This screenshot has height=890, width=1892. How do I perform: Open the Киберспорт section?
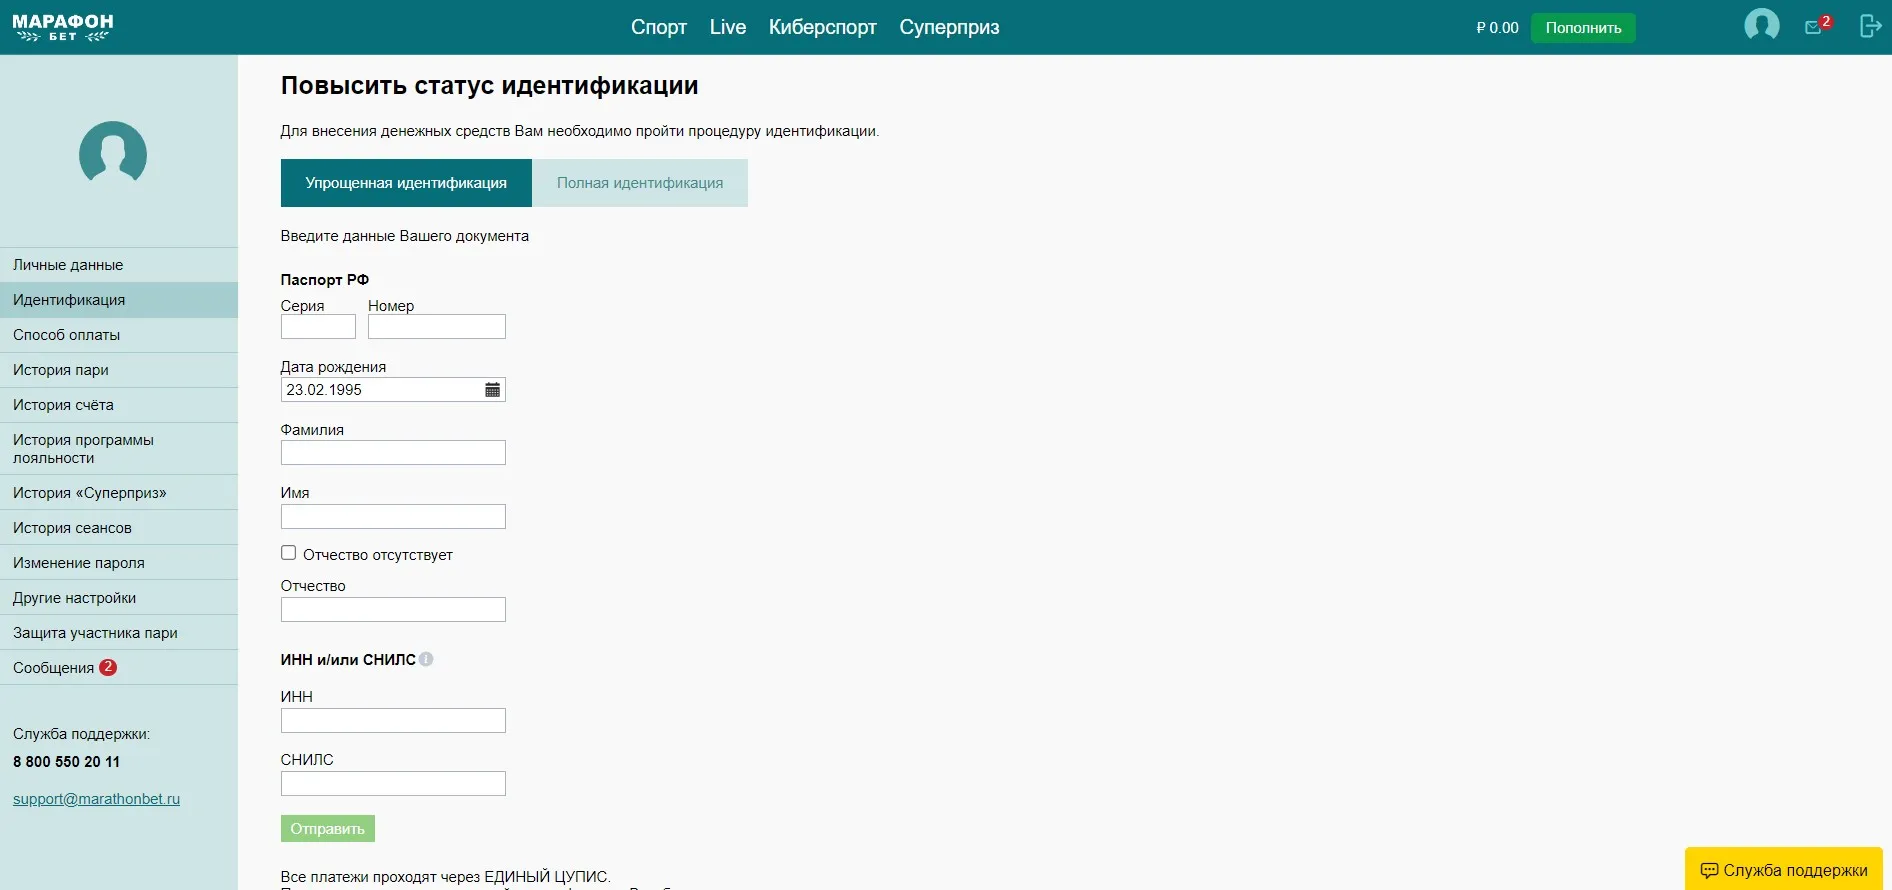tap(822, 27)
